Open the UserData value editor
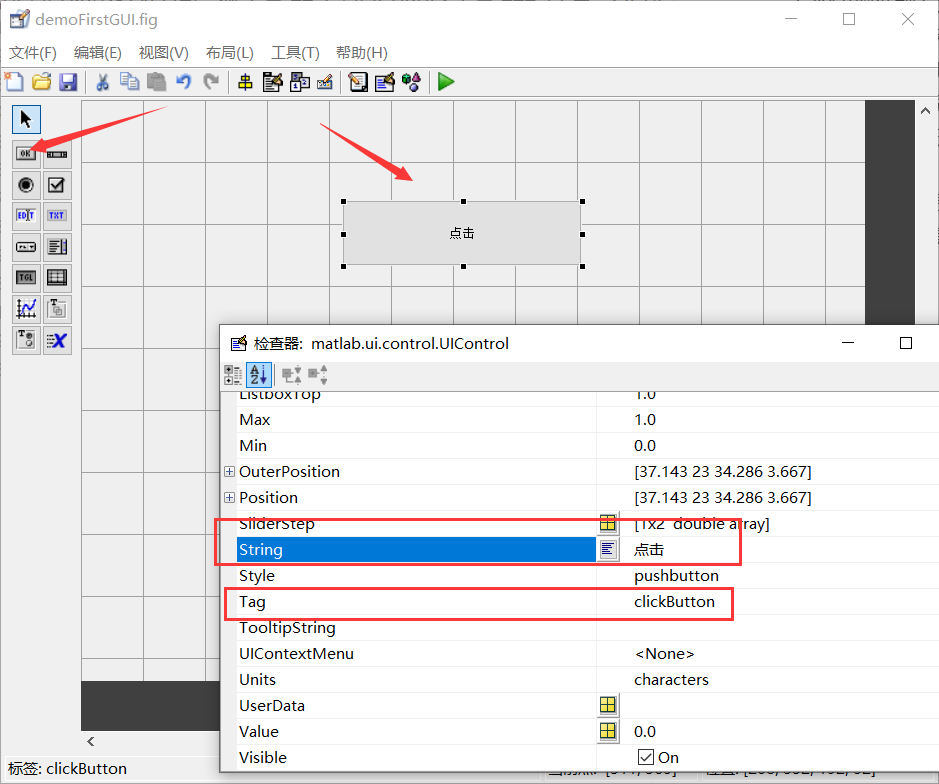 pos(609,705)
